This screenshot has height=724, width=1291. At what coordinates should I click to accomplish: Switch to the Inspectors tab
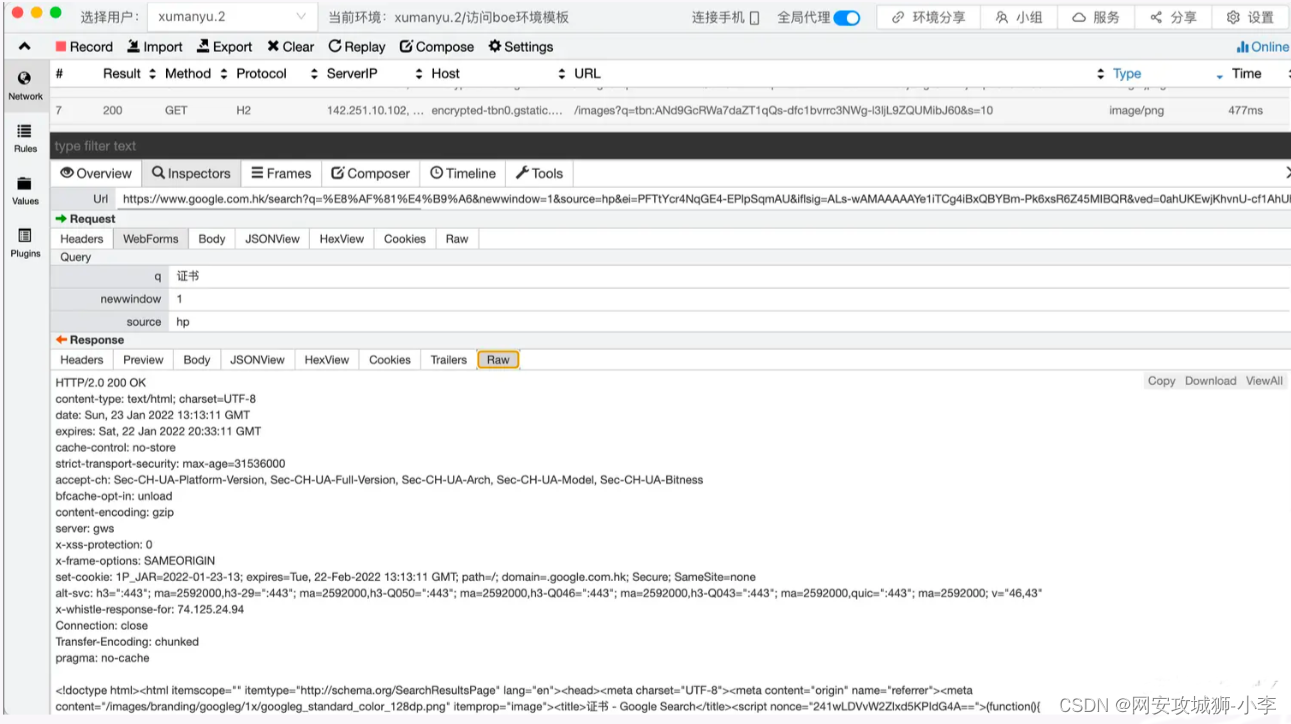tap(191, 173)
